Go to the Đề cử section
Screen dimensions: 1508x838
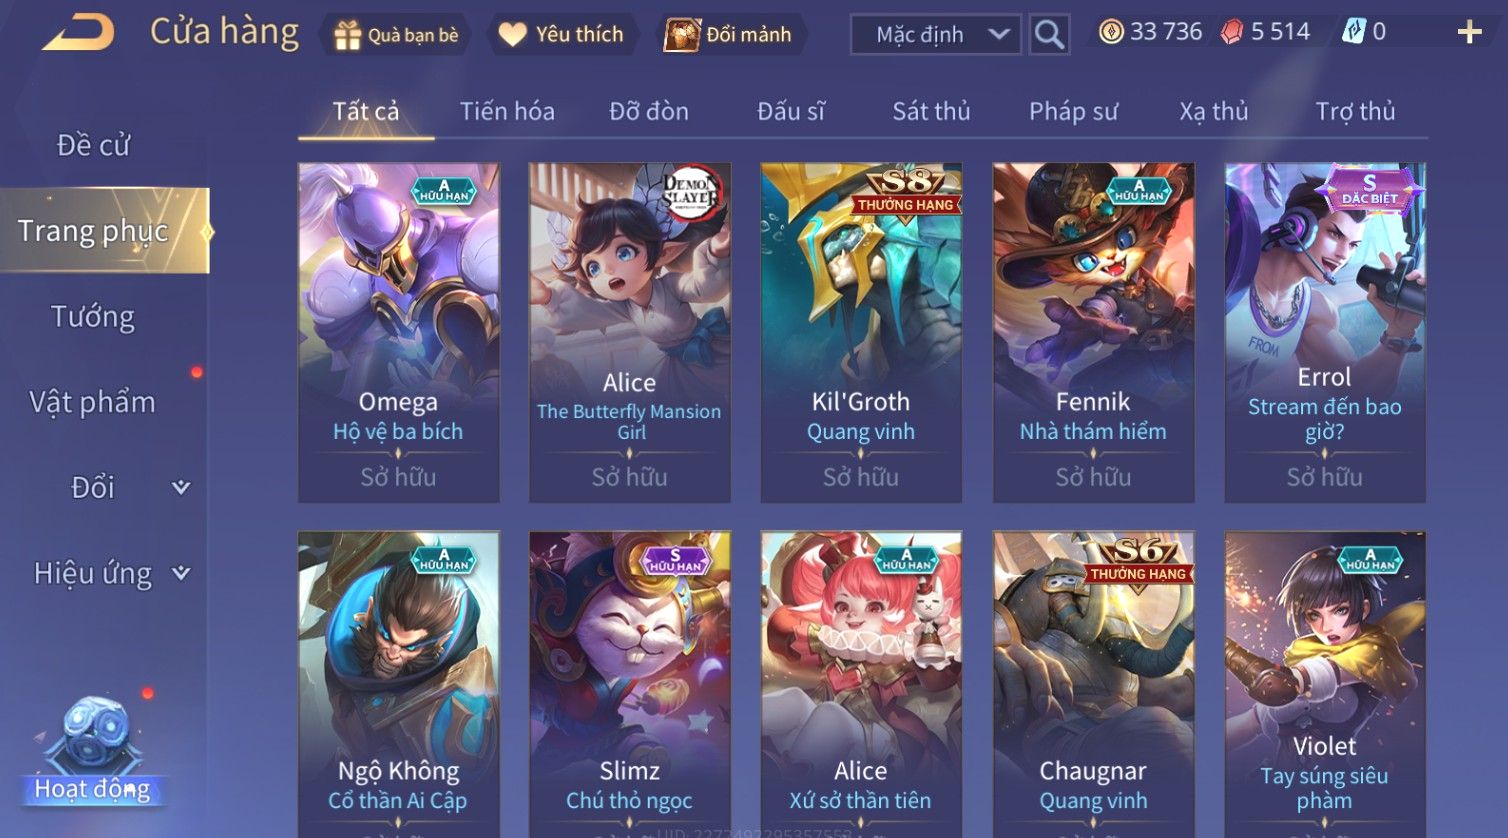(x=93, y=145)
